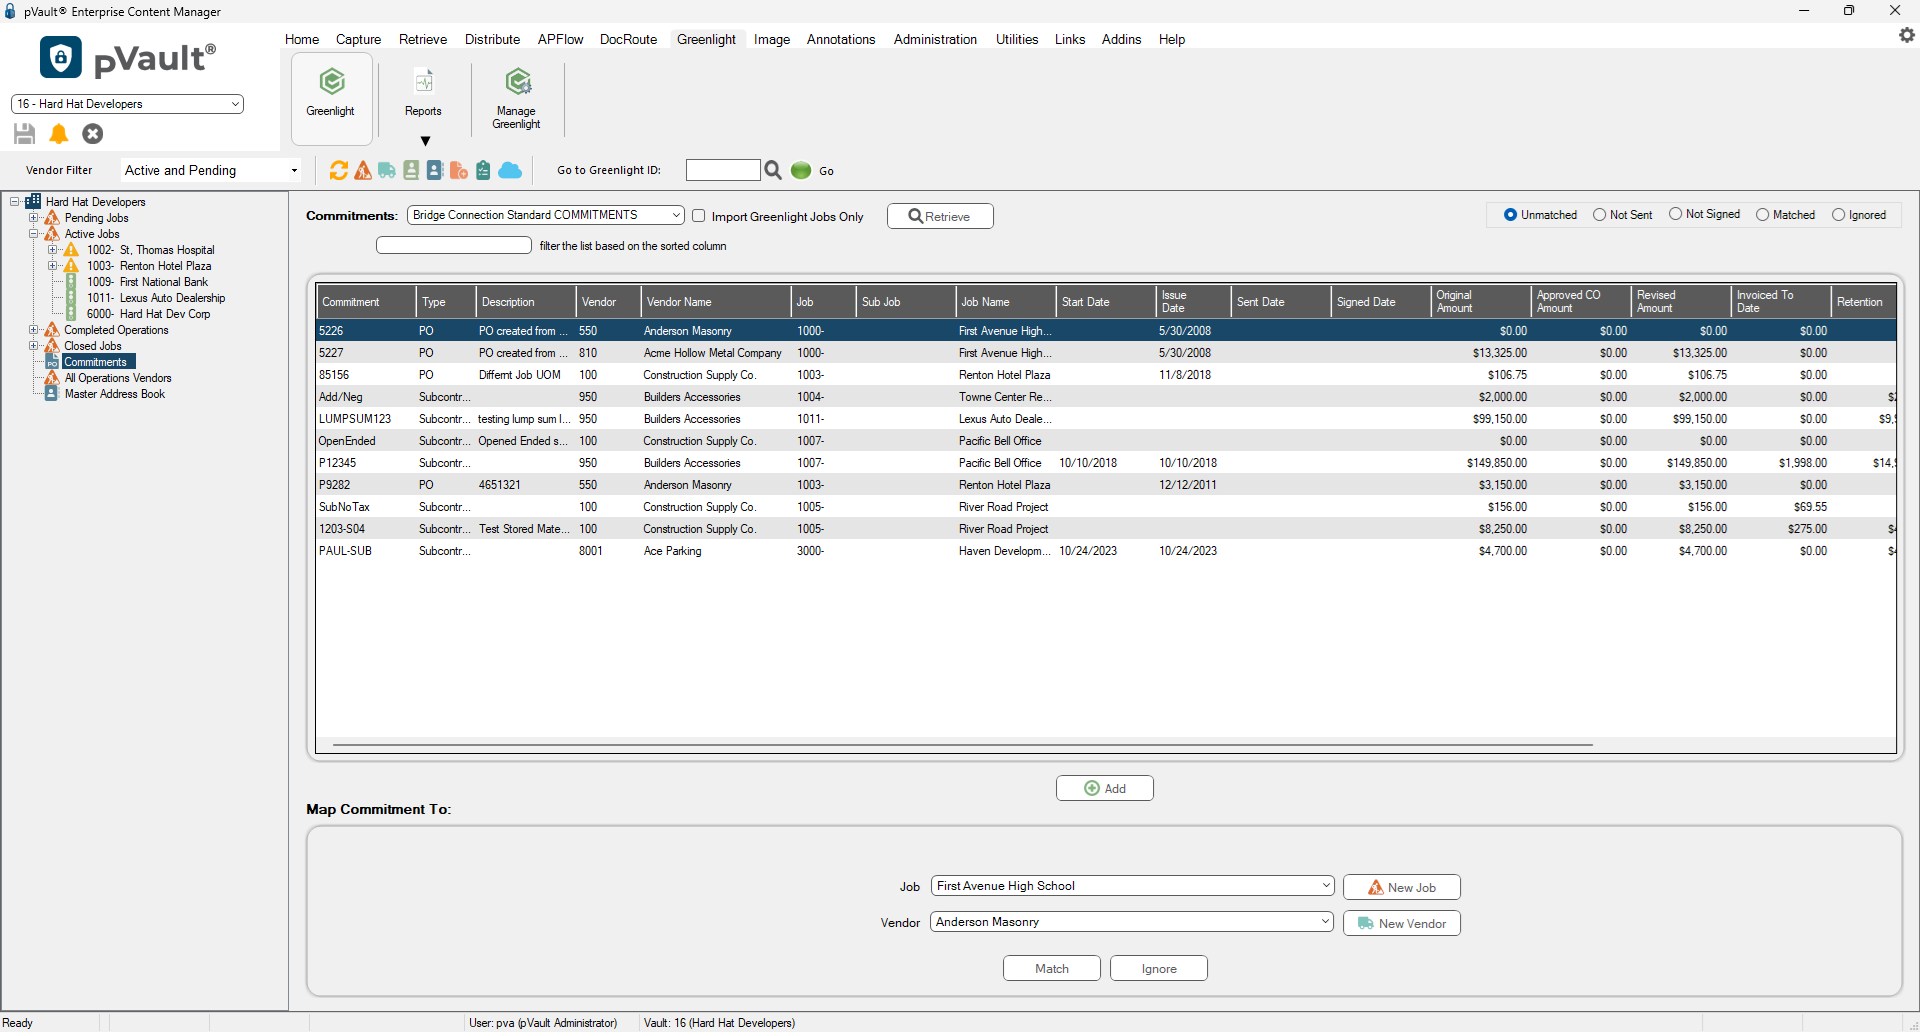This screenshot has width=1920, height=1032.
Task: Click the save disk icon
Action: tap(25, 134)
